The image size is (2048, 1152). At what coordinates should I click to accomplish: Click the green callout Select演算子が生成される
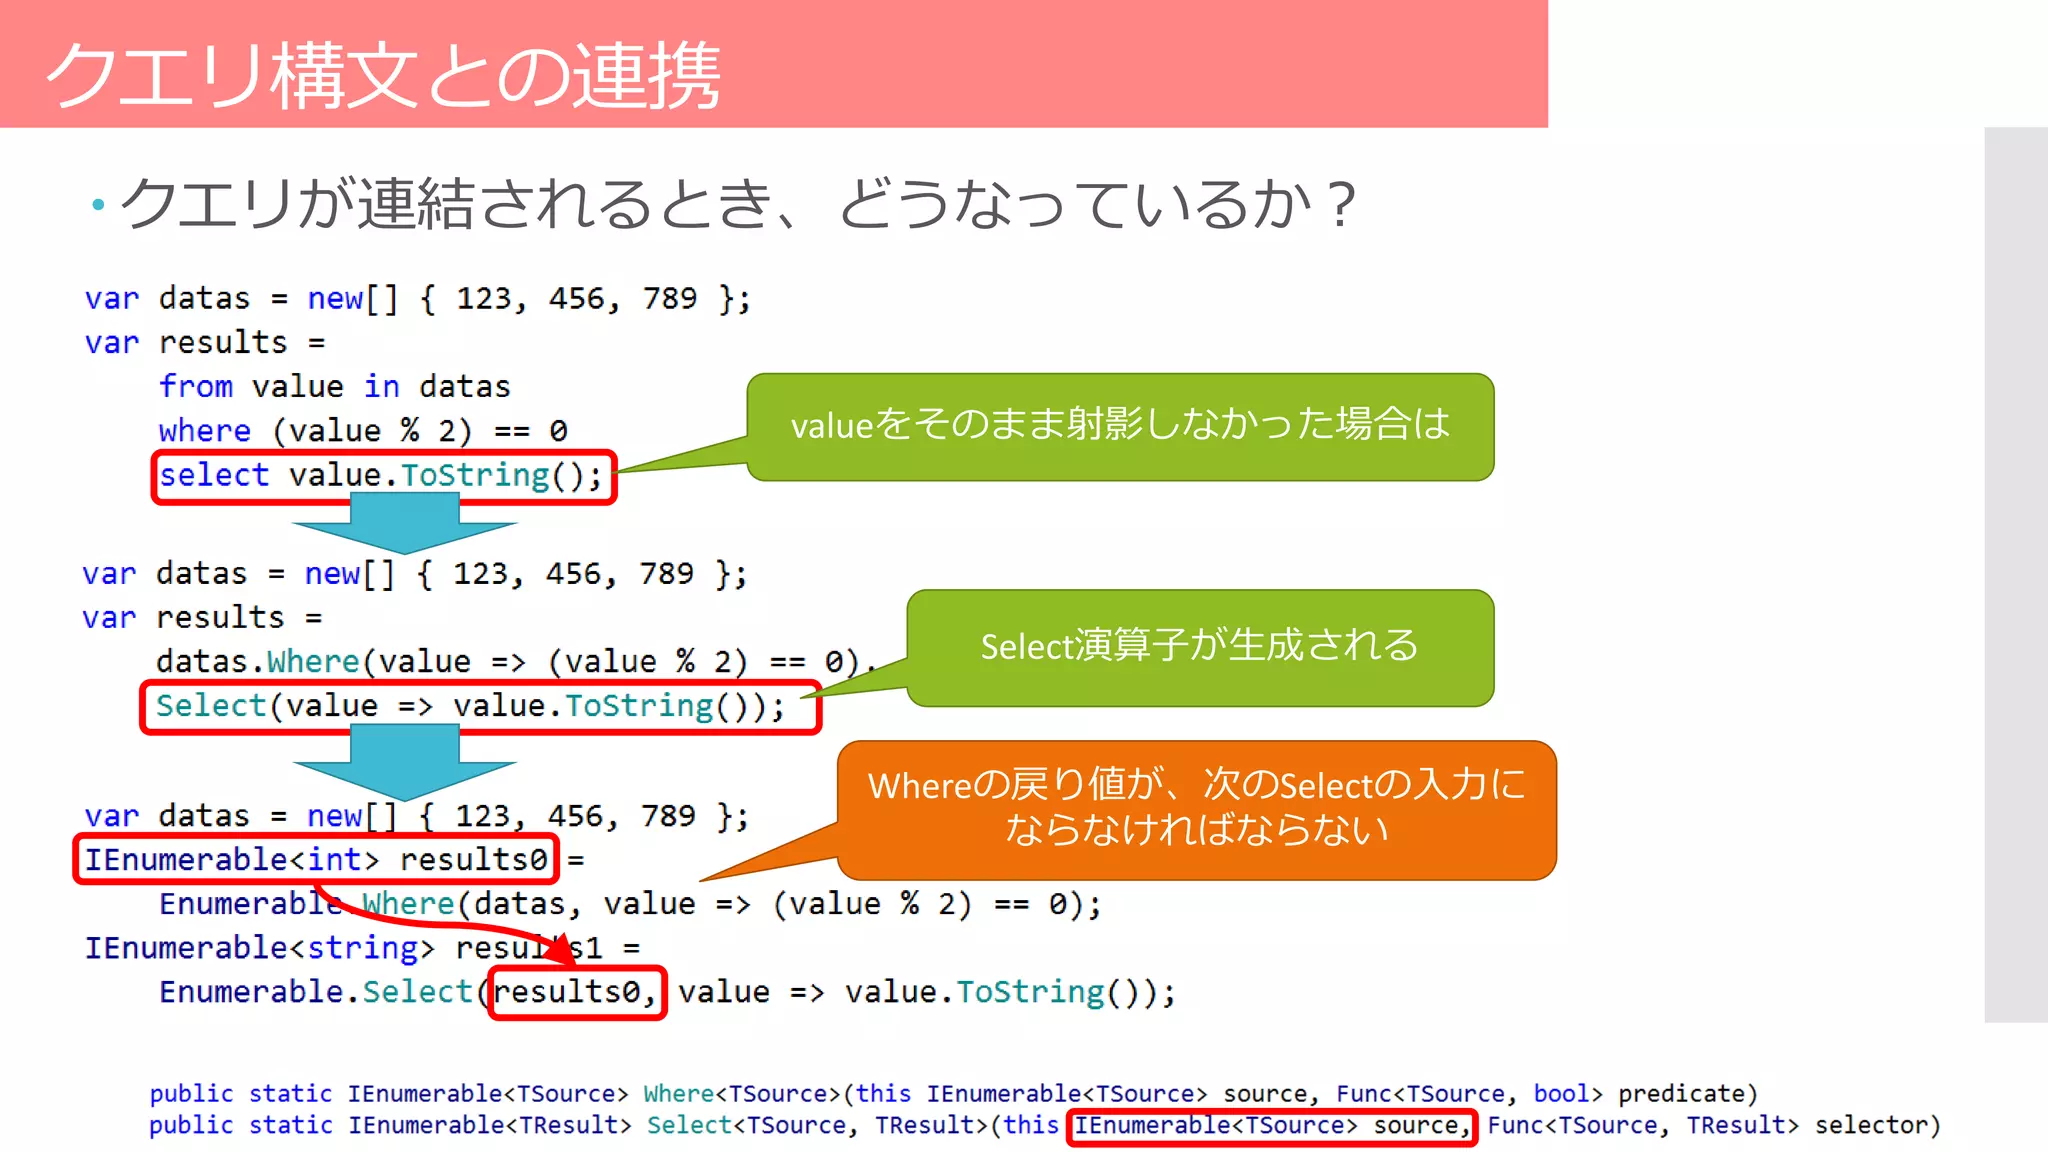click(1200, 647)
